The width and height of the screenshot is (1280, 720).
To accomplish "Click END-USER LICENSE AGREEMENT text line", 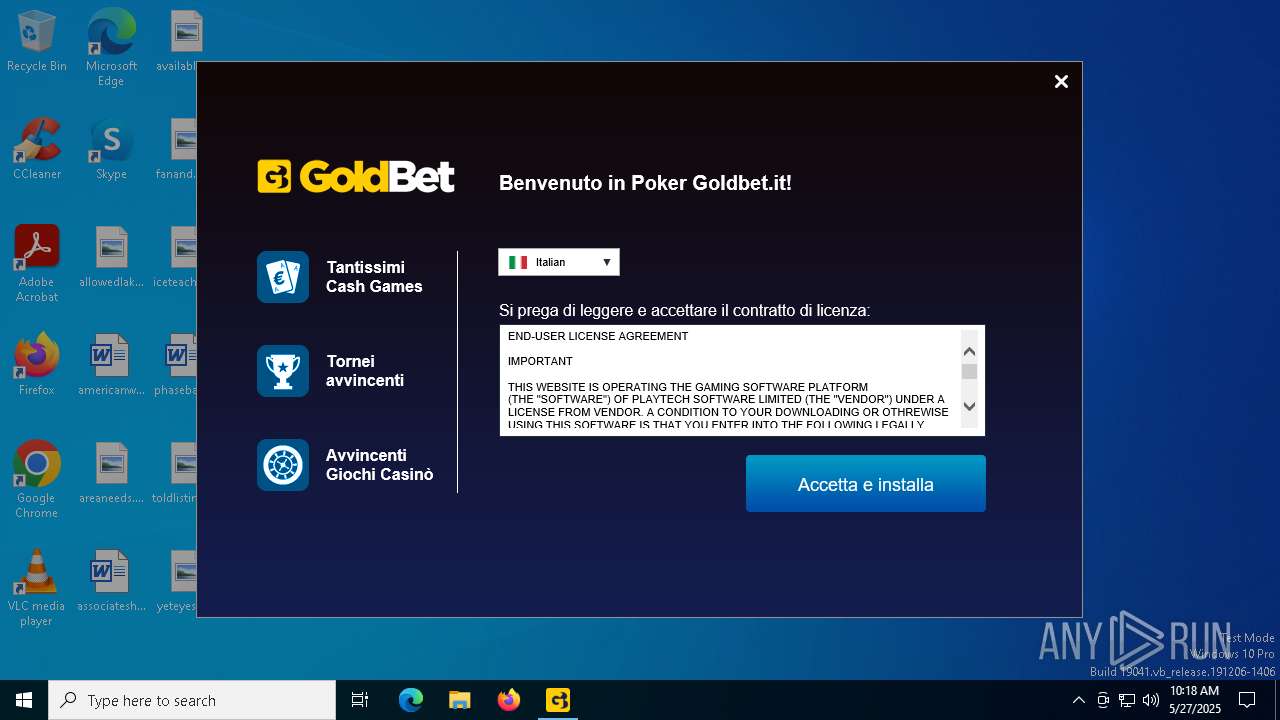I will point(598,336).
